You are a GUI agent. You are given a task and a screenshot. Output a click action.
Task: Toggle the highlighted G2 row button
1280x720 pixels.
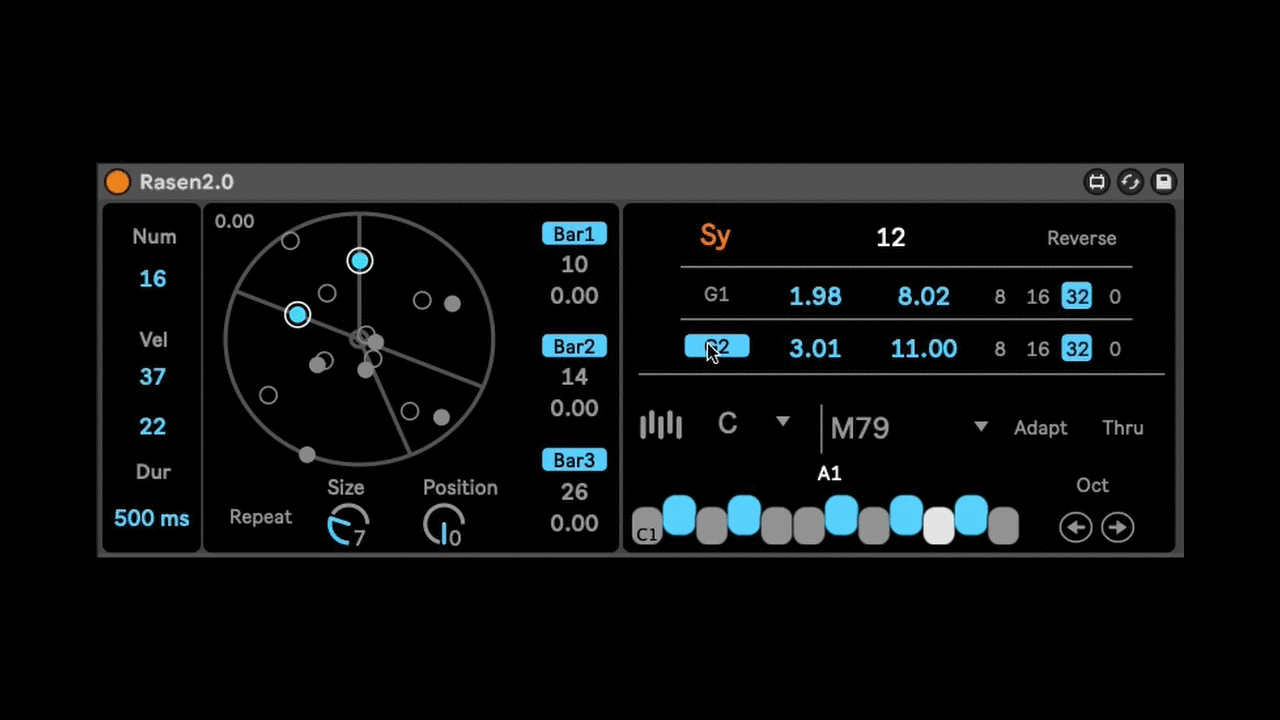pyautogui.click(x=717, y=347)
